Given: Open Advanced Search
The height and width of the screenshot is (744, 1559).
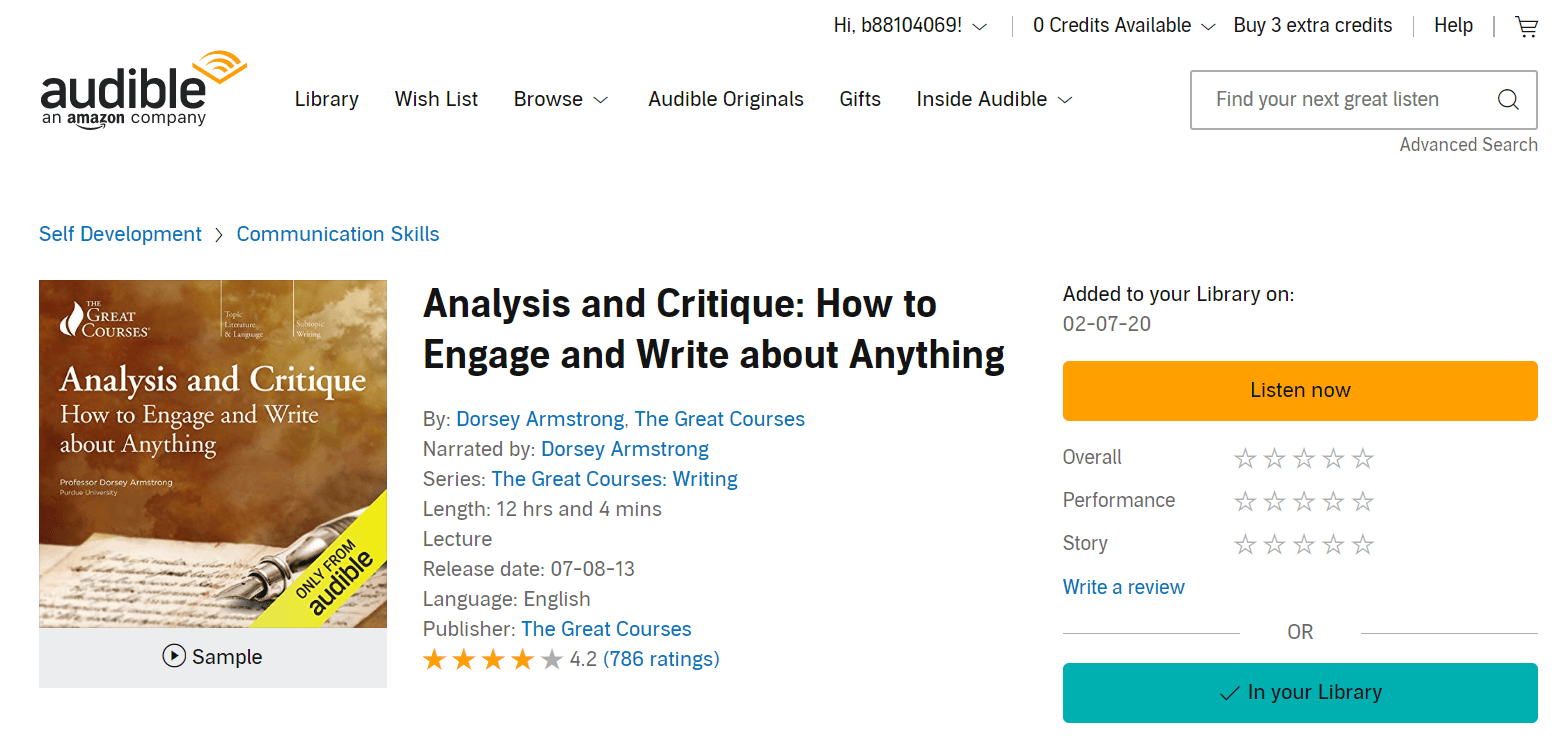Looking at the screenshot, I should (1469, 145).
